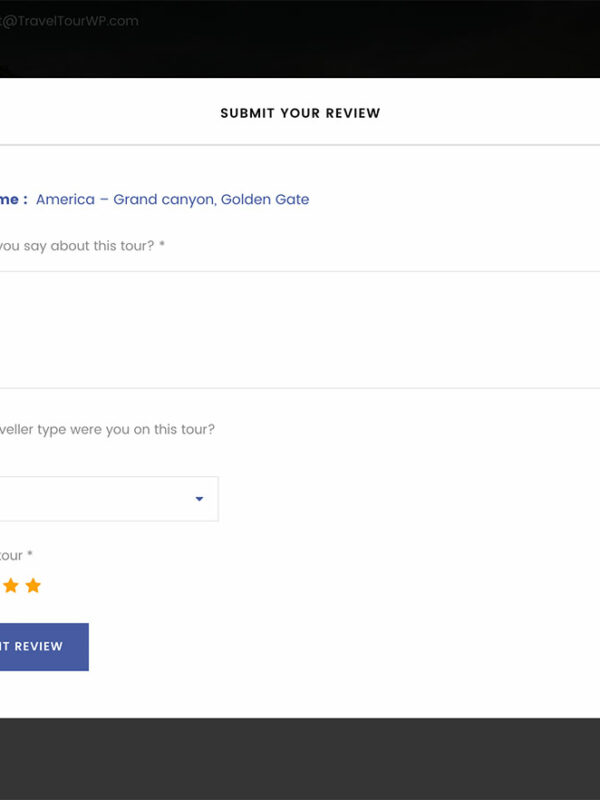This screenshot has height=800, width=600.
Task: Click the divider line under the dialog heading
Action: 300,145
